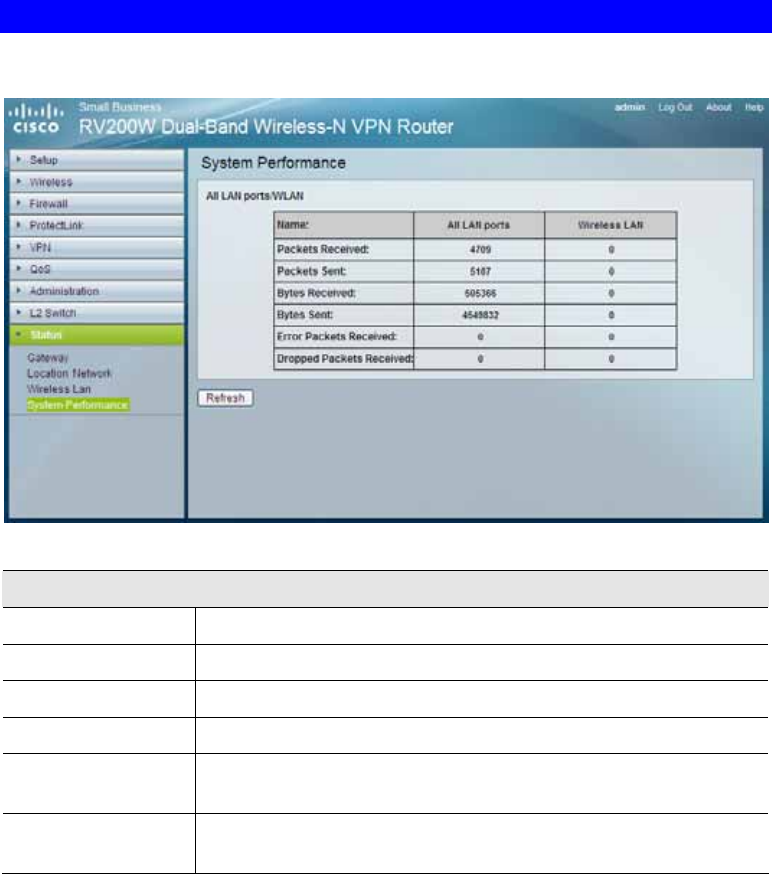Open the ProtectLink menu
This screenshot has height=874, width=772.
[x=96, y=225]
